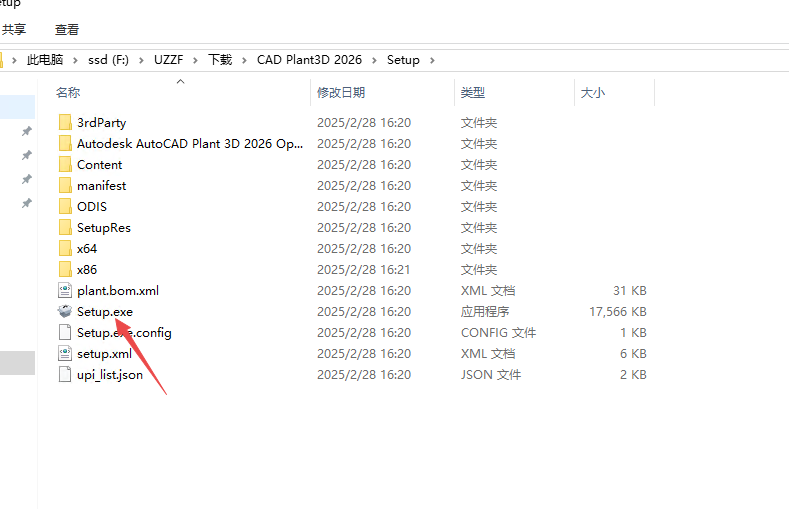This screenshot has height=509, width=789.
Task: Navigate to CAD Plant3D 2026 breadcrumb
Action: [x=309, y=60]
